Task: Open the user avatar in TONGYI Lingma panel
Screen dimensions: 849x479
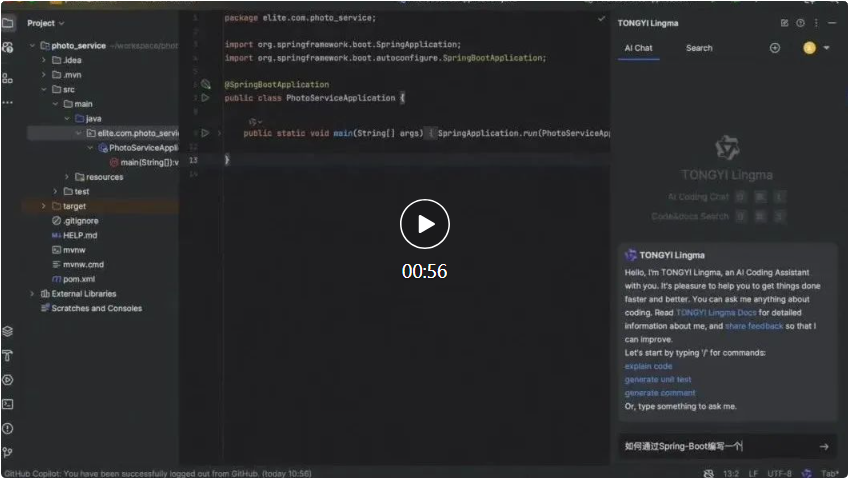Action: coord(809,48)
